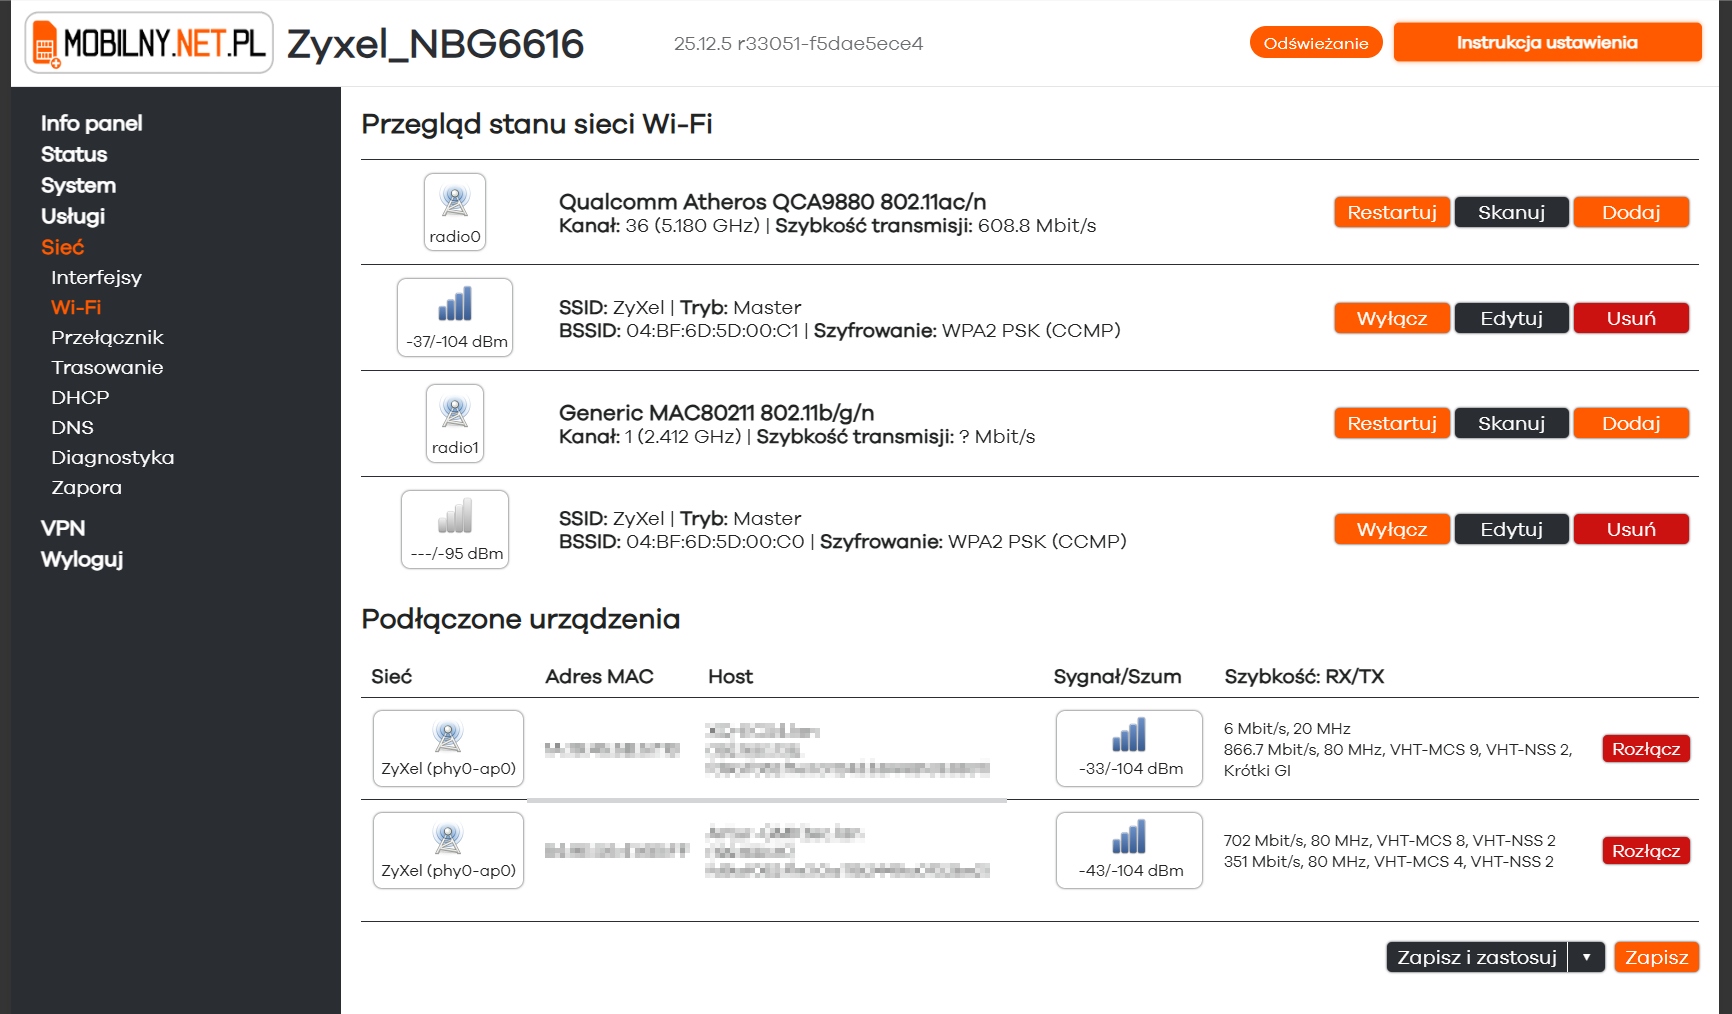Click the Zyxel_NBG6616 hostname title
1732x1014 pixels.
(x=435, y=44)
